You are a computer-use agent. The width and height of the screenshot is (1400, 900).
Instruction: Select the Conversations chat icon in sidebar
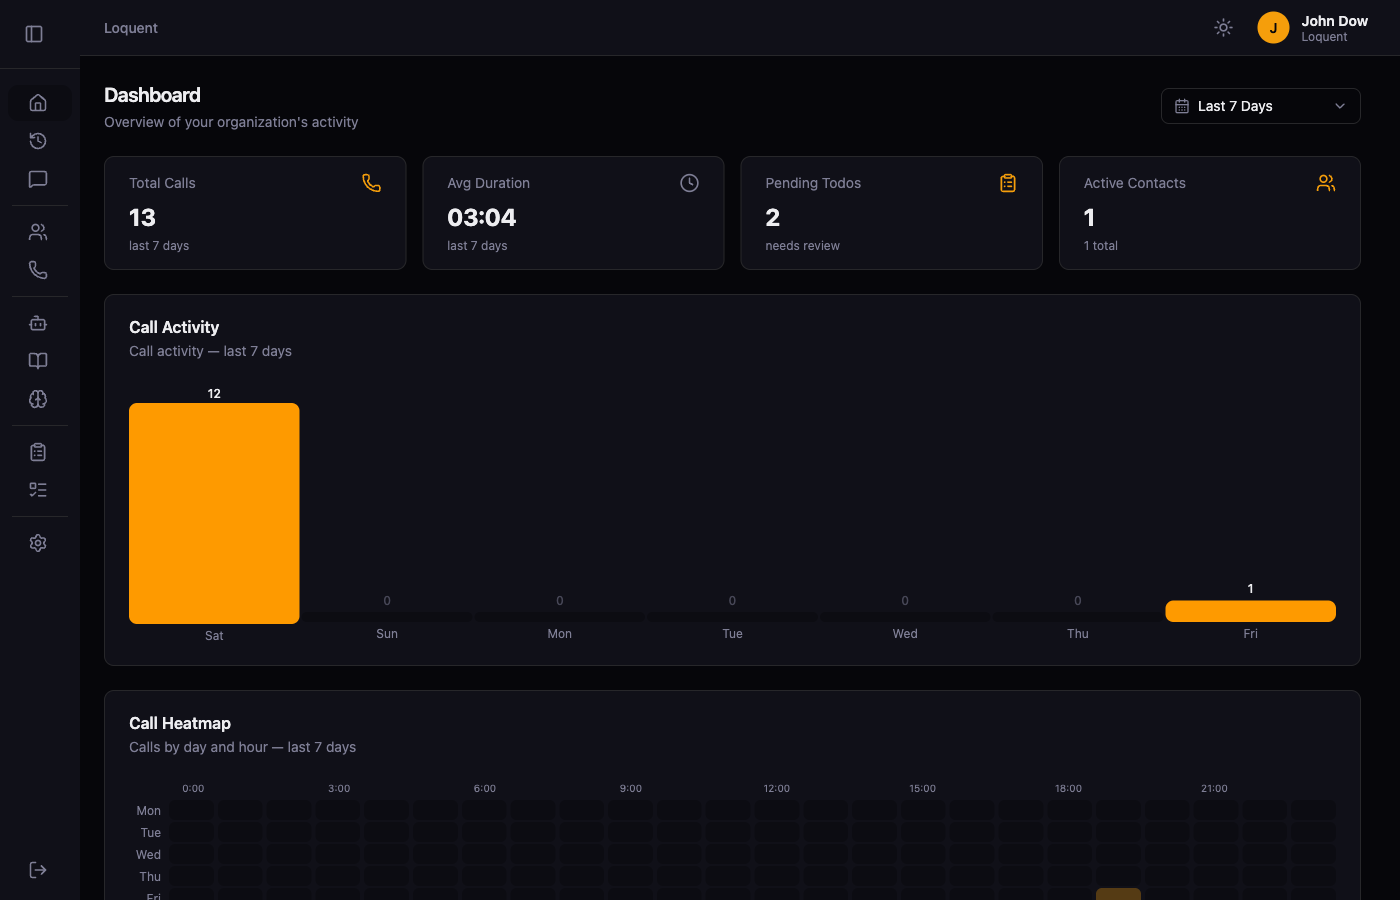pos(38,179)
